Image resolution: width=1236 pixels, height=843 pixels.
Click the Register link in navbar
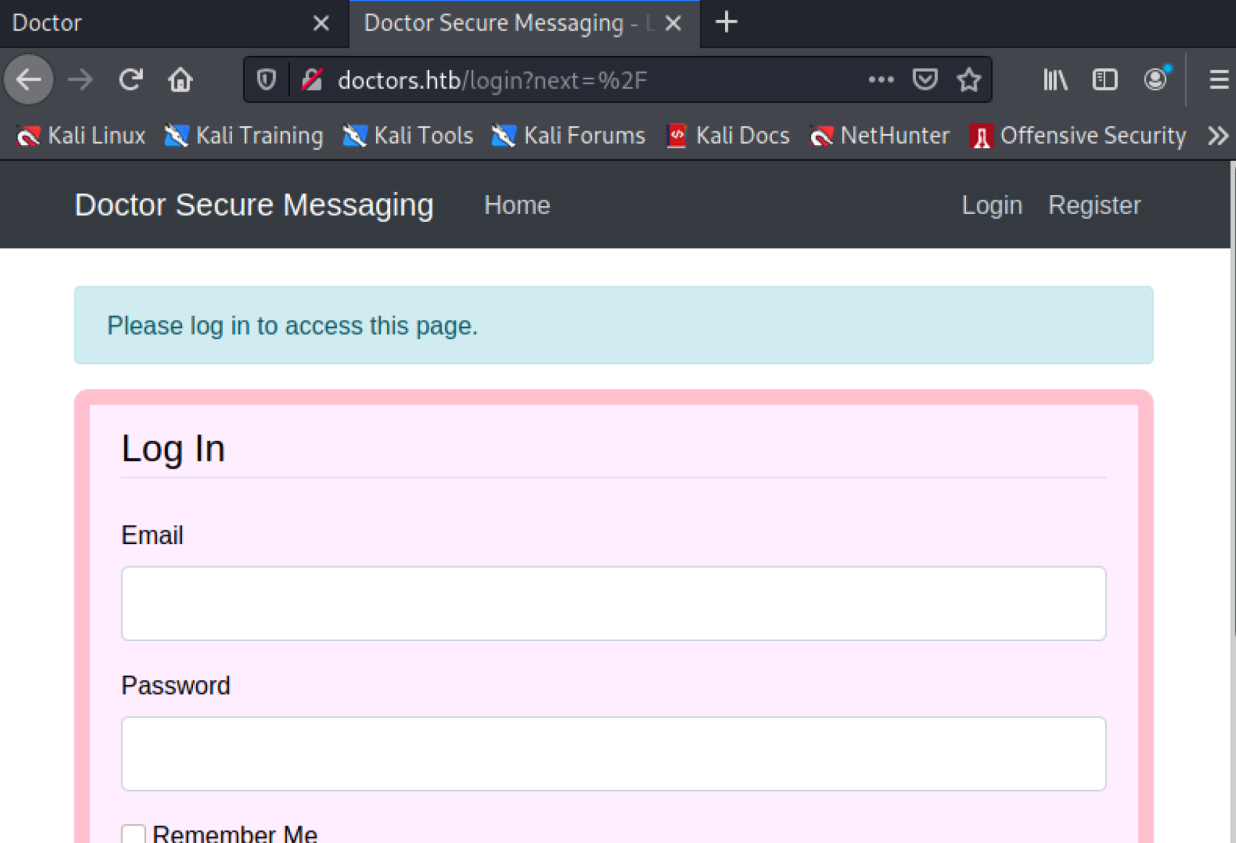[1094, 205]
